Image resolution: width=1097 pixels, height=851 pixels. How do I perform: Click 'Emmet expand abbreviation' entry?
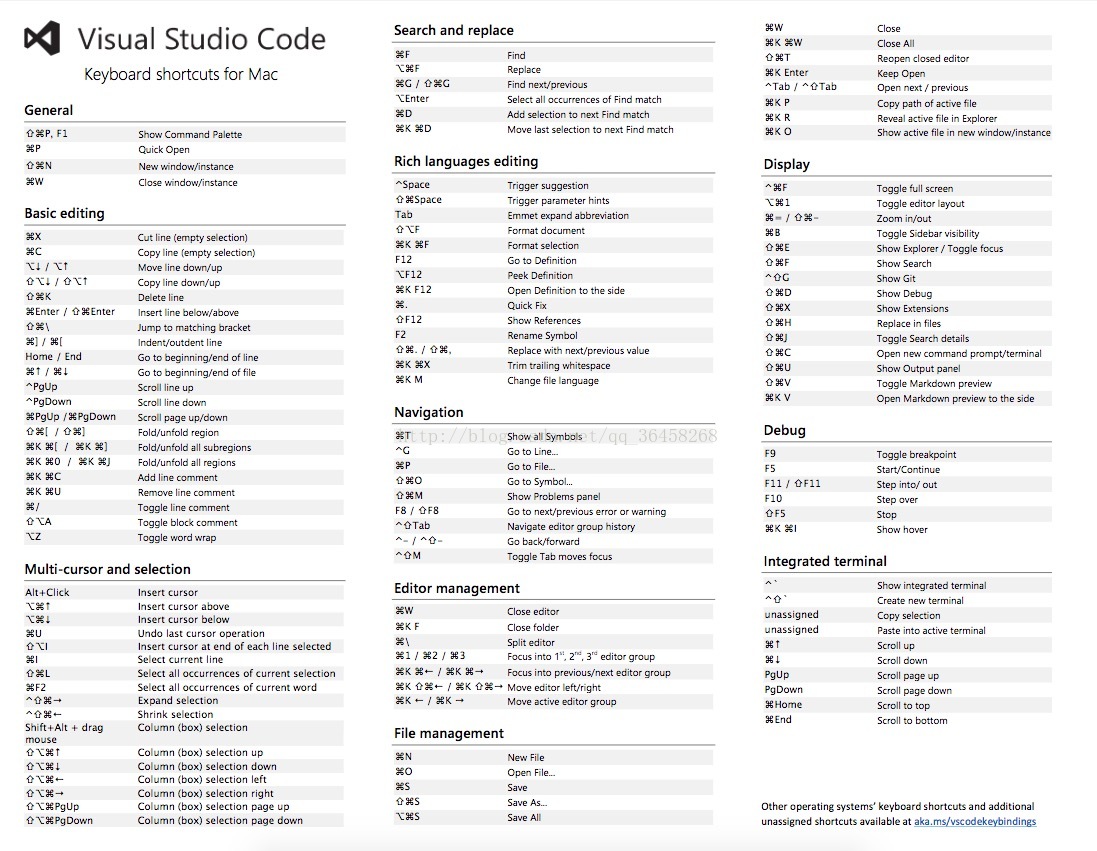(x=568, y=216)
